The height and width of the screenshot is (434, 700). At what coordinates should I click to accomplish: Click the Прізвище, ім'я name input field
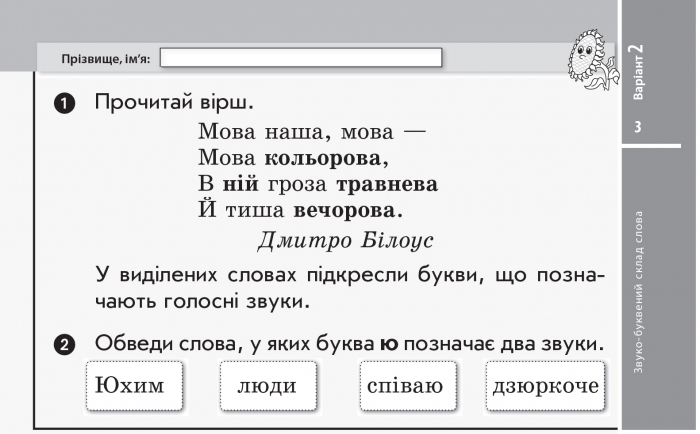(301, 58)
